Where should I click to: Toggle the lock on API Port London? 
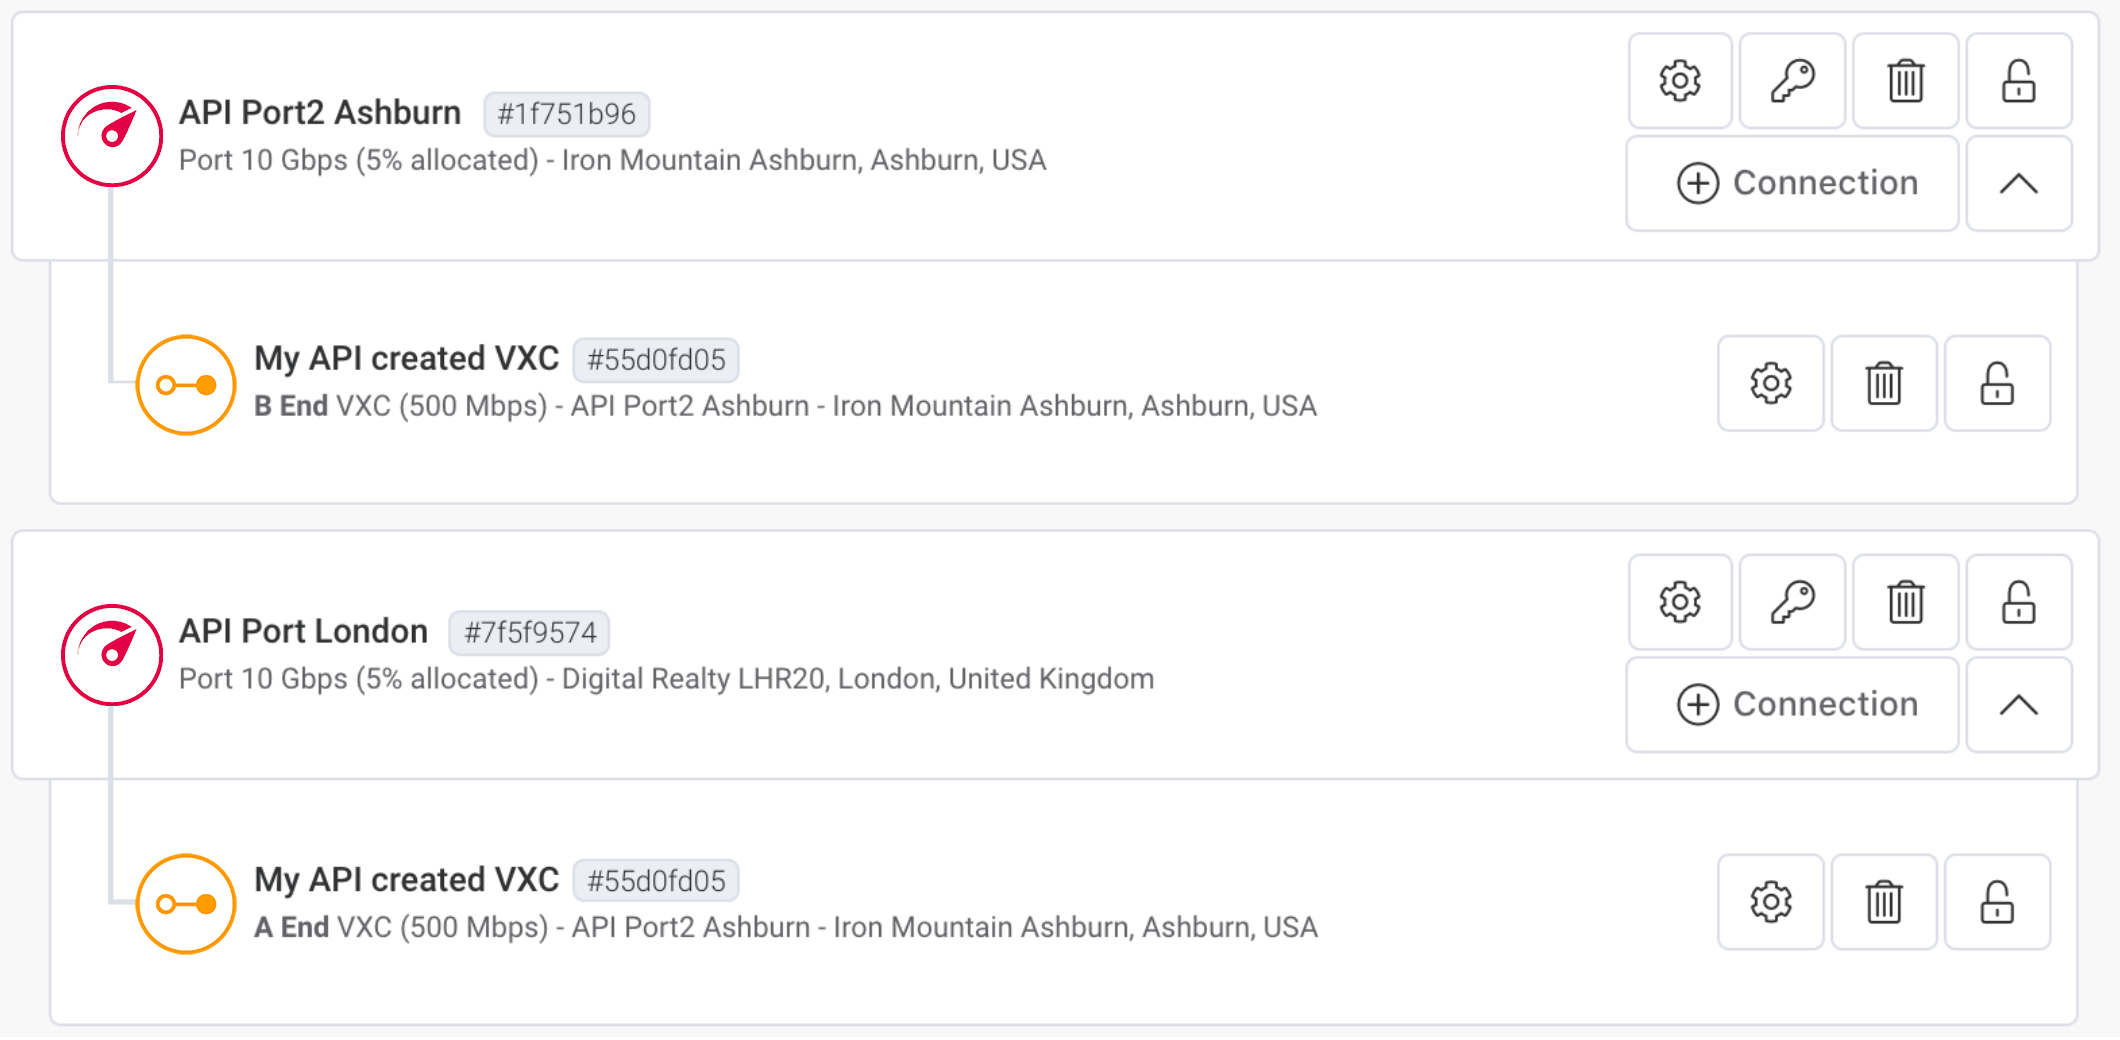coord(2019,603)
